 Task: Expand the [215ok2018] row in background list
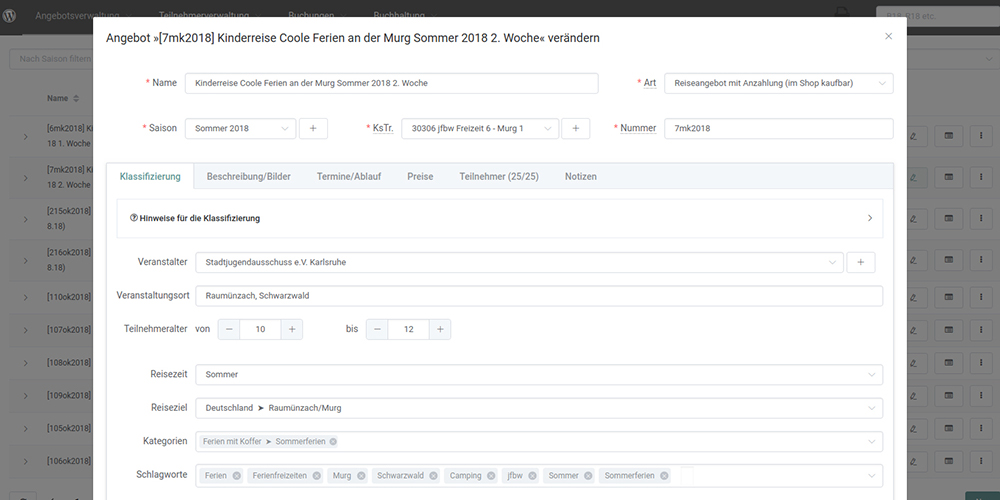(26, 219)
